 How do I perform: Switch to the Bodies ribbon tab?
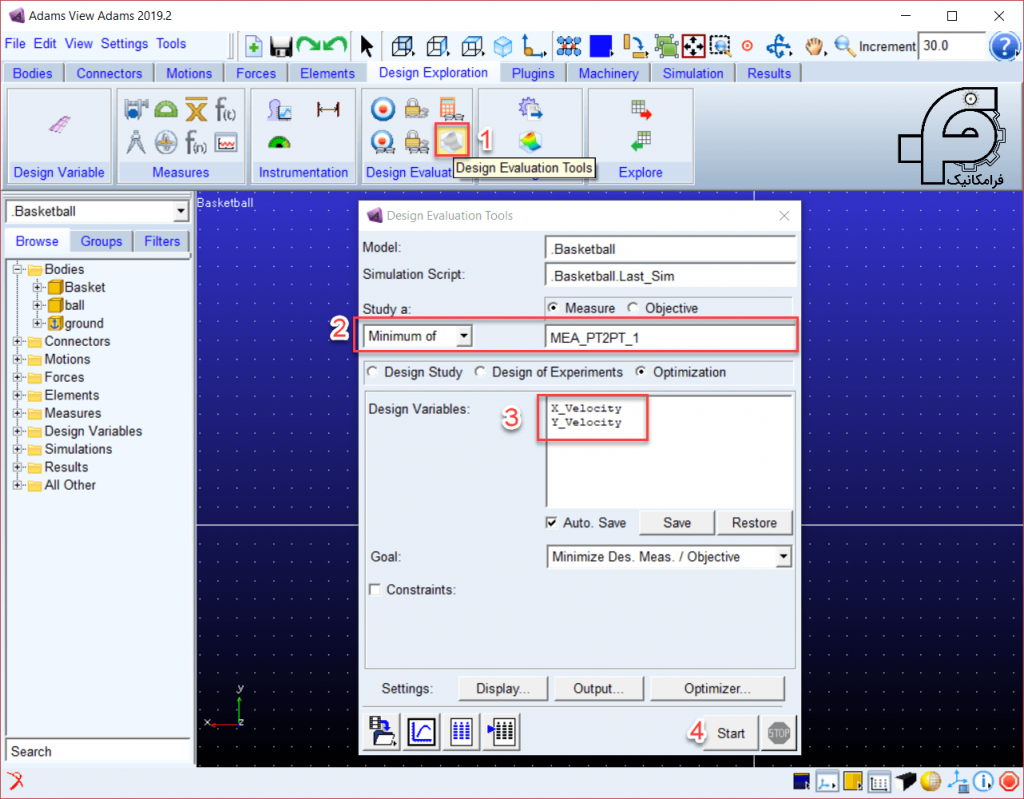pos(33,73)
